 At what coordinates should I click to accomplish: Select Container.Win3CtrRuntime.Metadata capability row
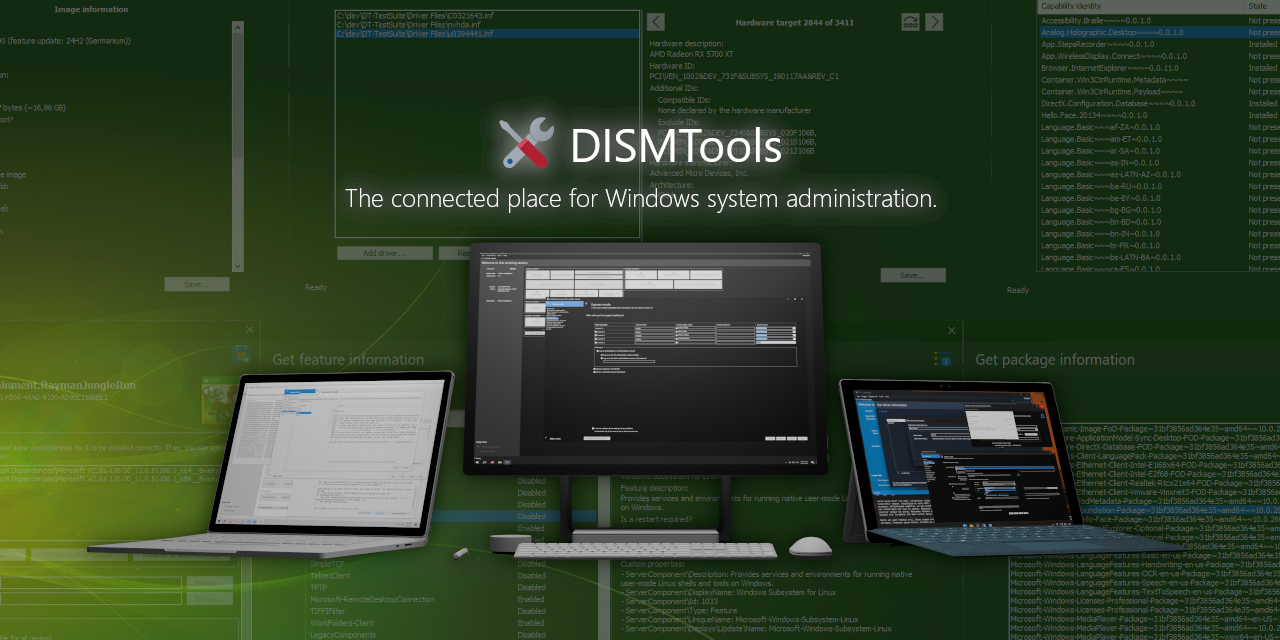click(1158, 80)
